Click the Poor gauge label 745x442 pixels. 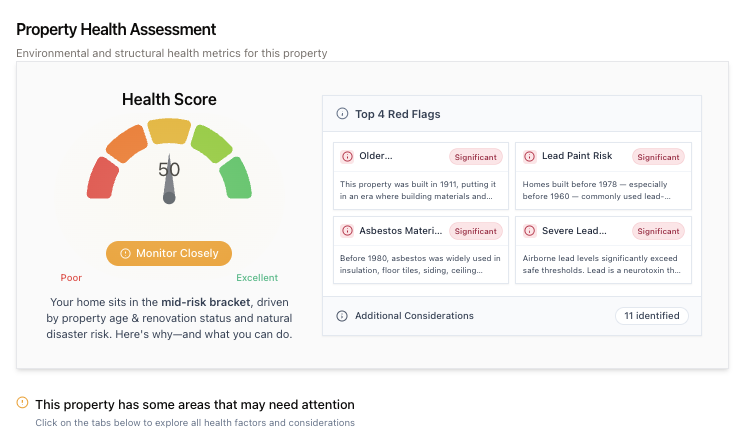(71, 278)
